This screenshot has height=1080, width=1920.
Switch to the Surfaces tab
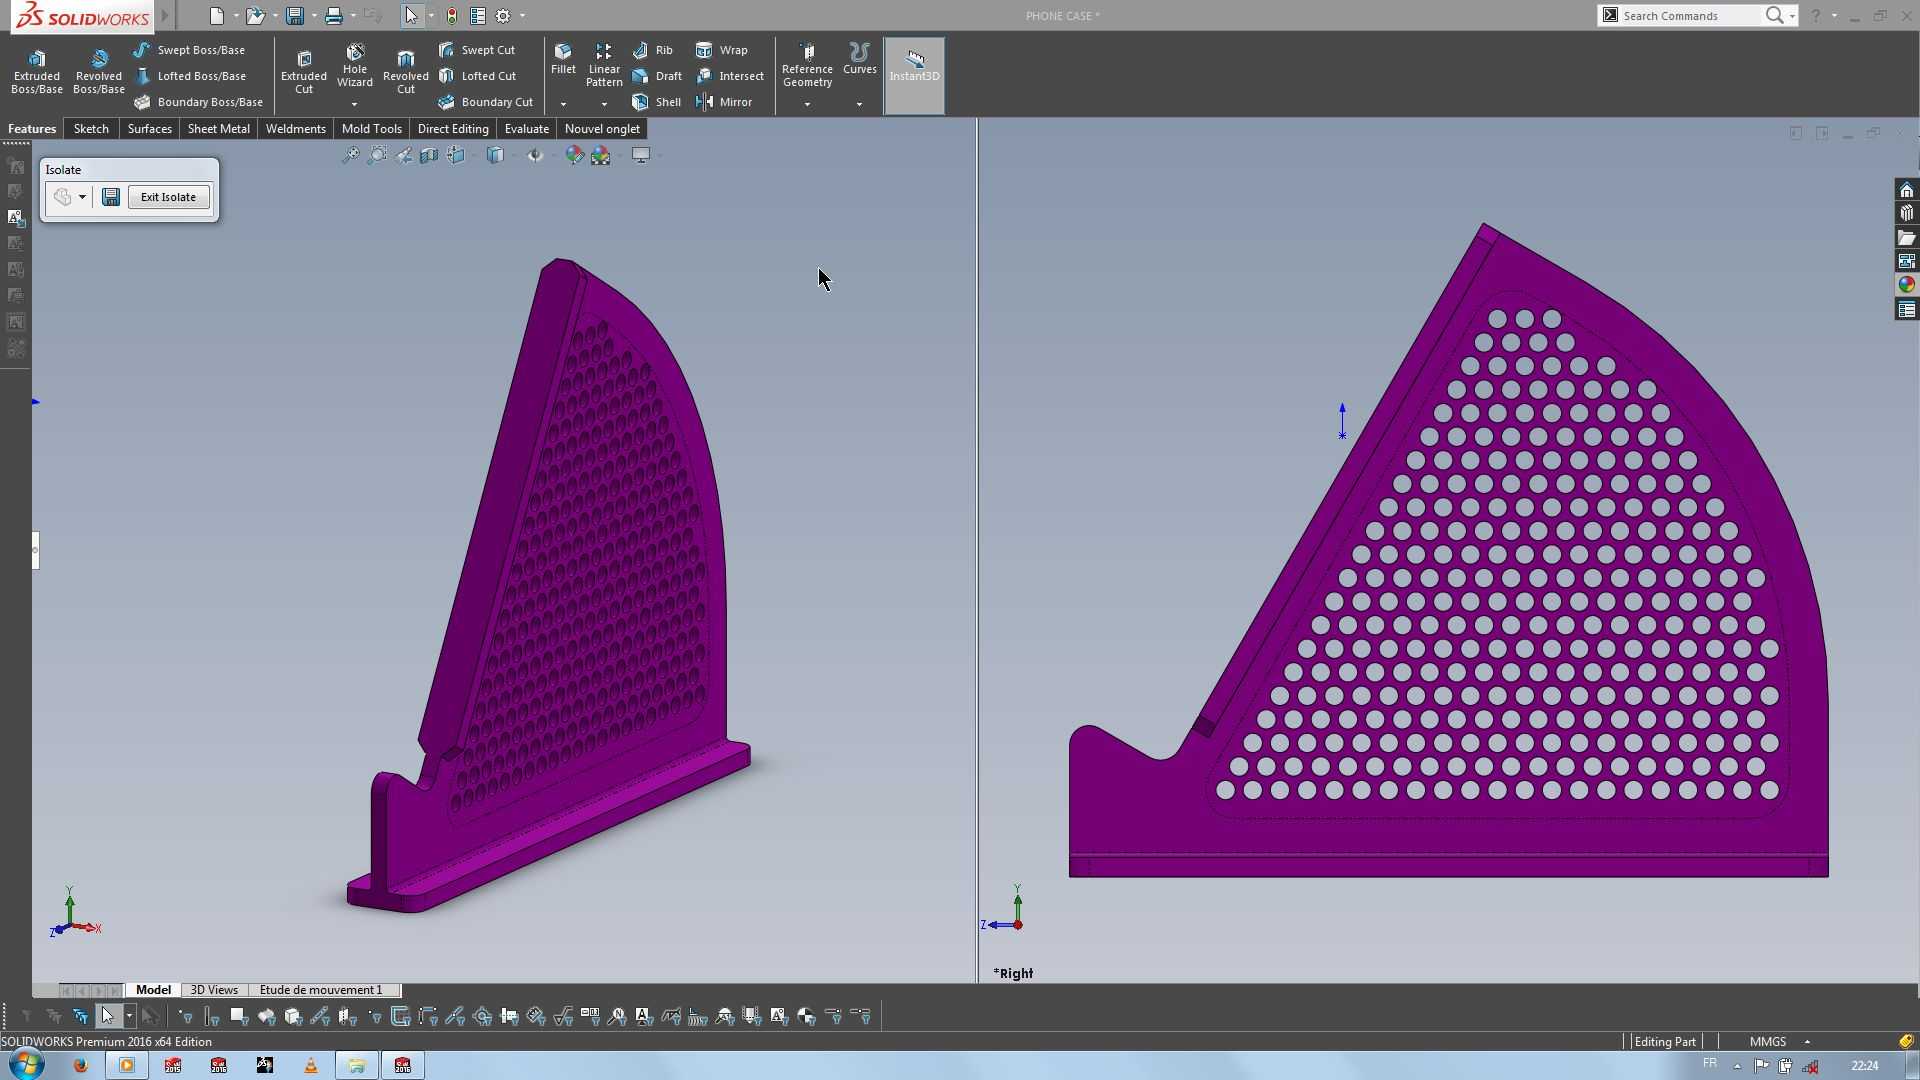click(149, 129)
